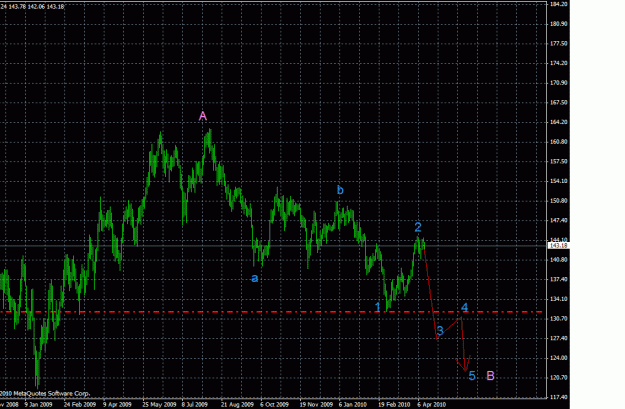
Task: Click the 127.40 price scale label
Action: pos(558,338)
